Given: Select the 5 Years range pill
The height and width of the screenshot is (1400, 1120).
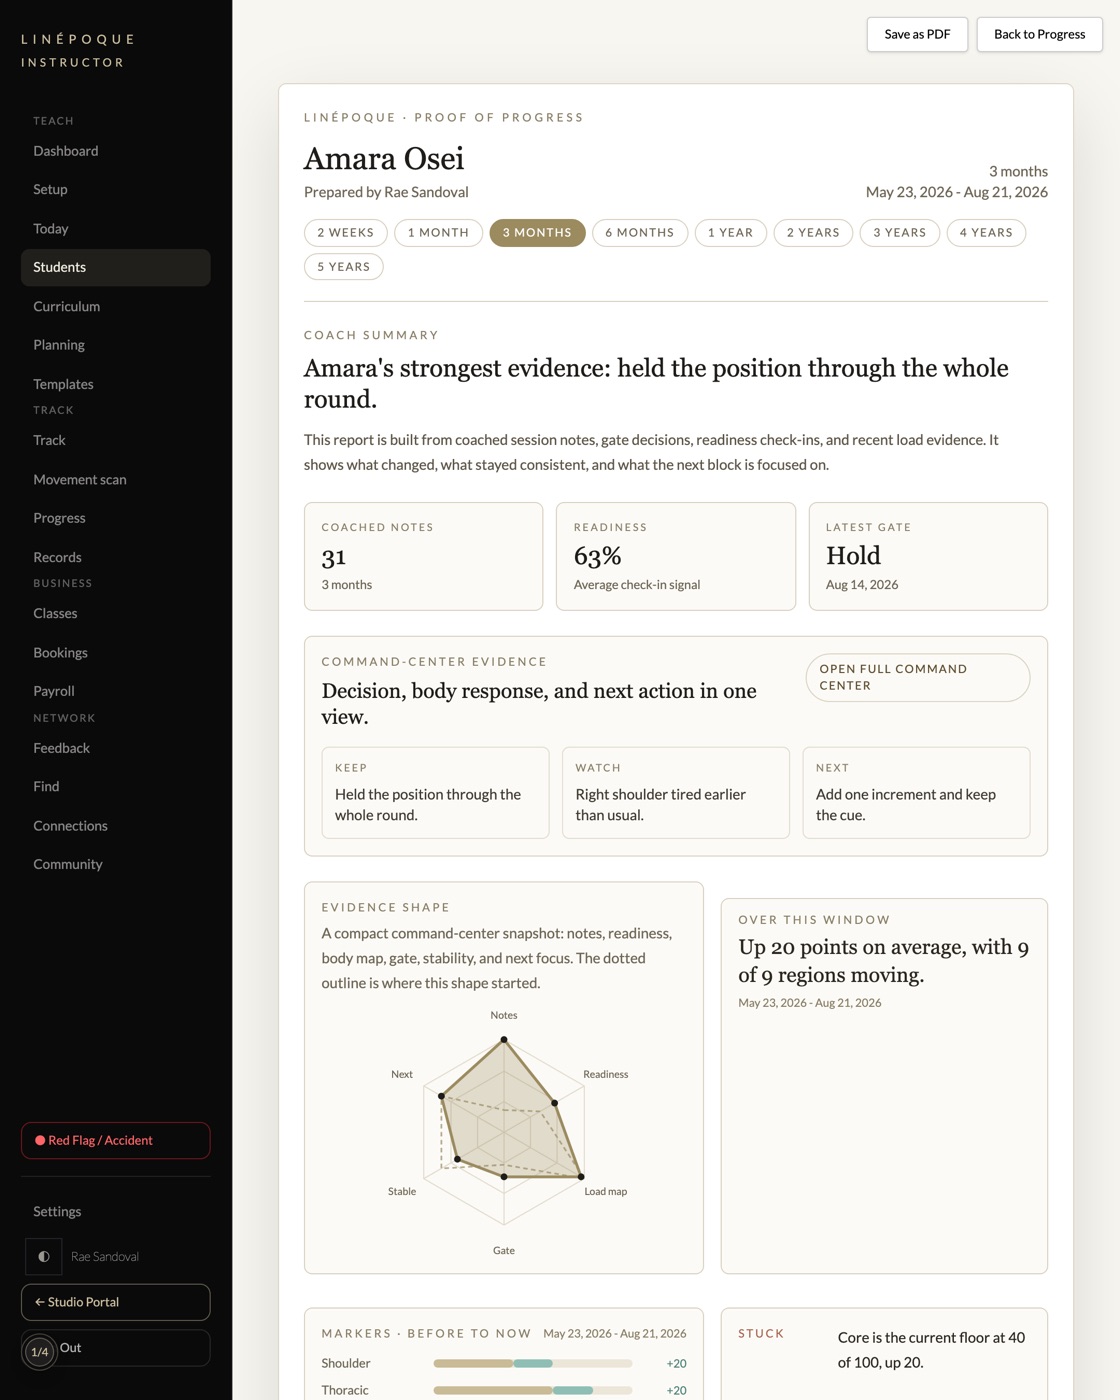Looking at the screenshot, I should pos(344,267).
